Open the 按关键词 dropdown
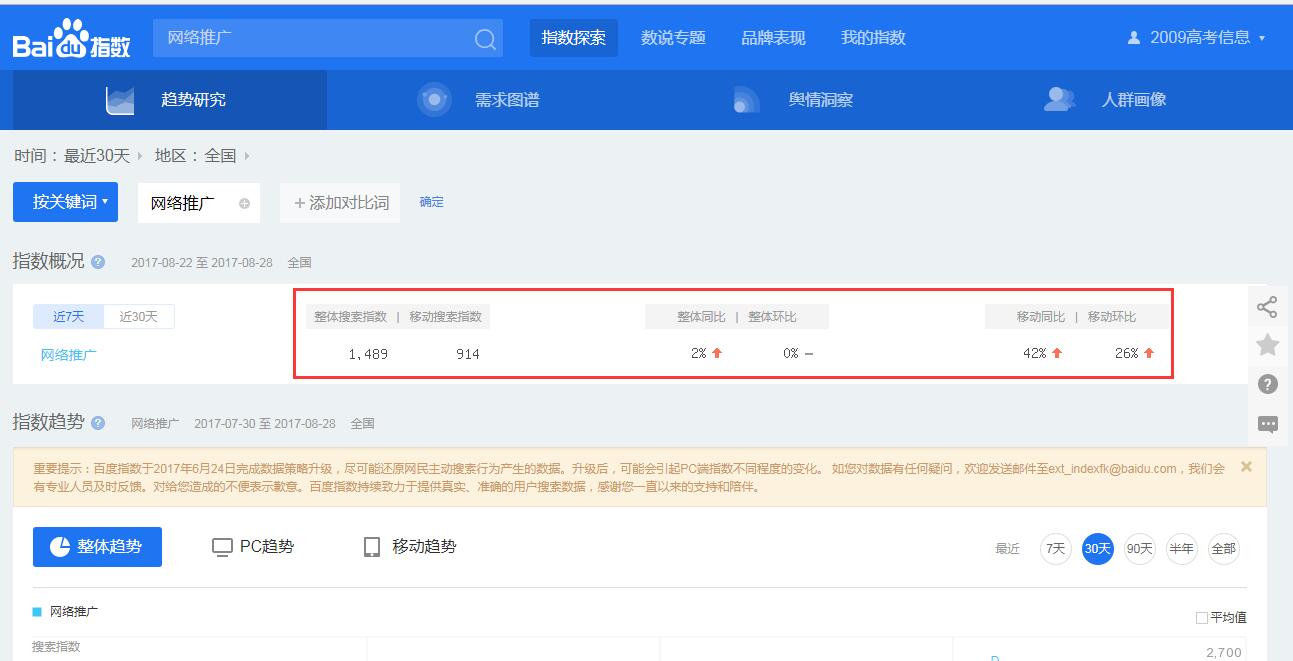Screen dimensions: 1293x661 (x=65, y=201)
